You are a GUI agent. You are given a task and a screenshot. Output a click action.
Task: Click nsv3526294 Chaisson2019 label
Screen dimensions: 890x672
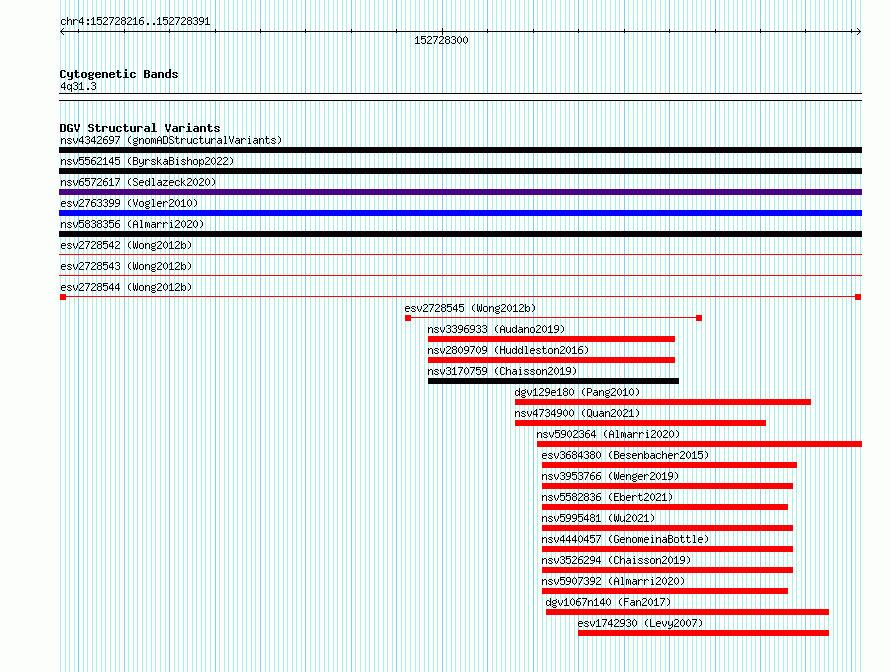point(616,560)
